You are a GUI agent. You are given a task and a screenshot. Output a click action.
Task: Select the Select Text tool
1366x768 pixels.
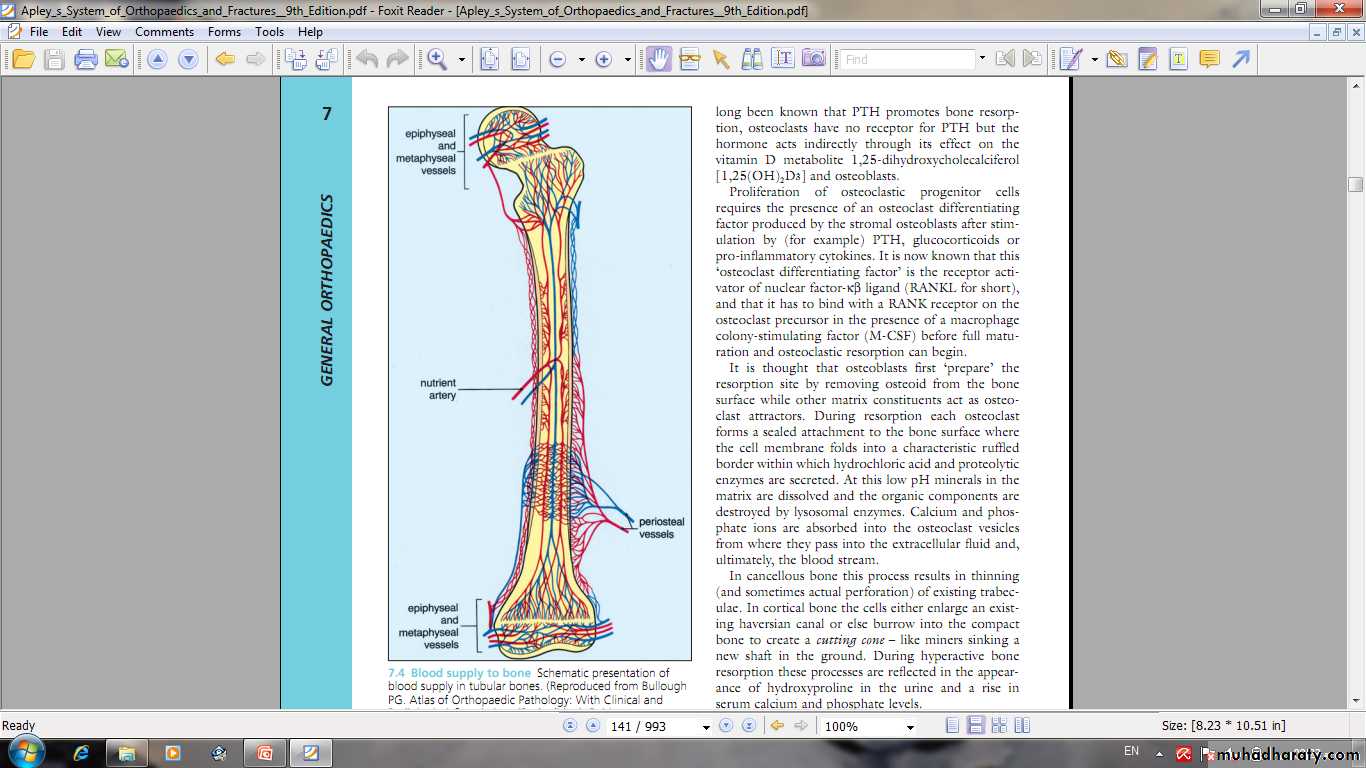click(x=782, y=60)
